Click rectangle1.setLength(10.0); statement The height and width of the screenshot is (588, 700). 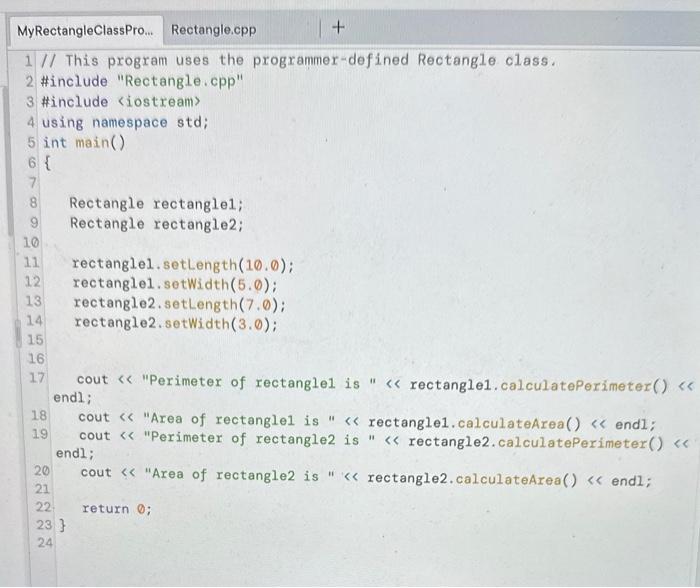(x=183, y=265)
